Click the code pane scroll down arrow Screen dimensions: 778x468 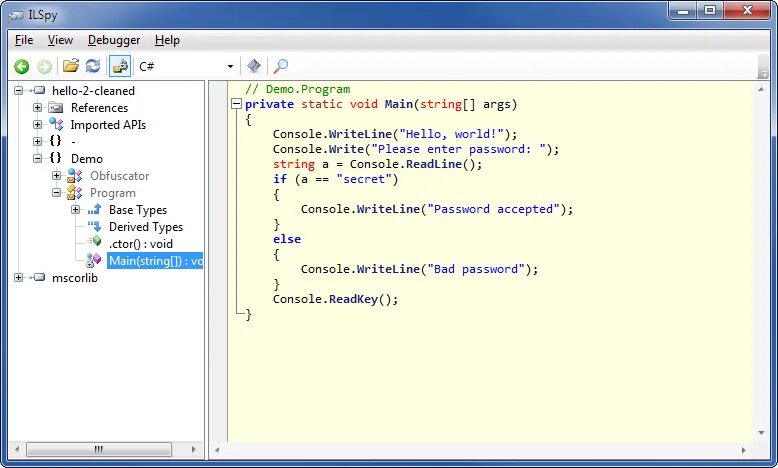click(x=761, y=433)
